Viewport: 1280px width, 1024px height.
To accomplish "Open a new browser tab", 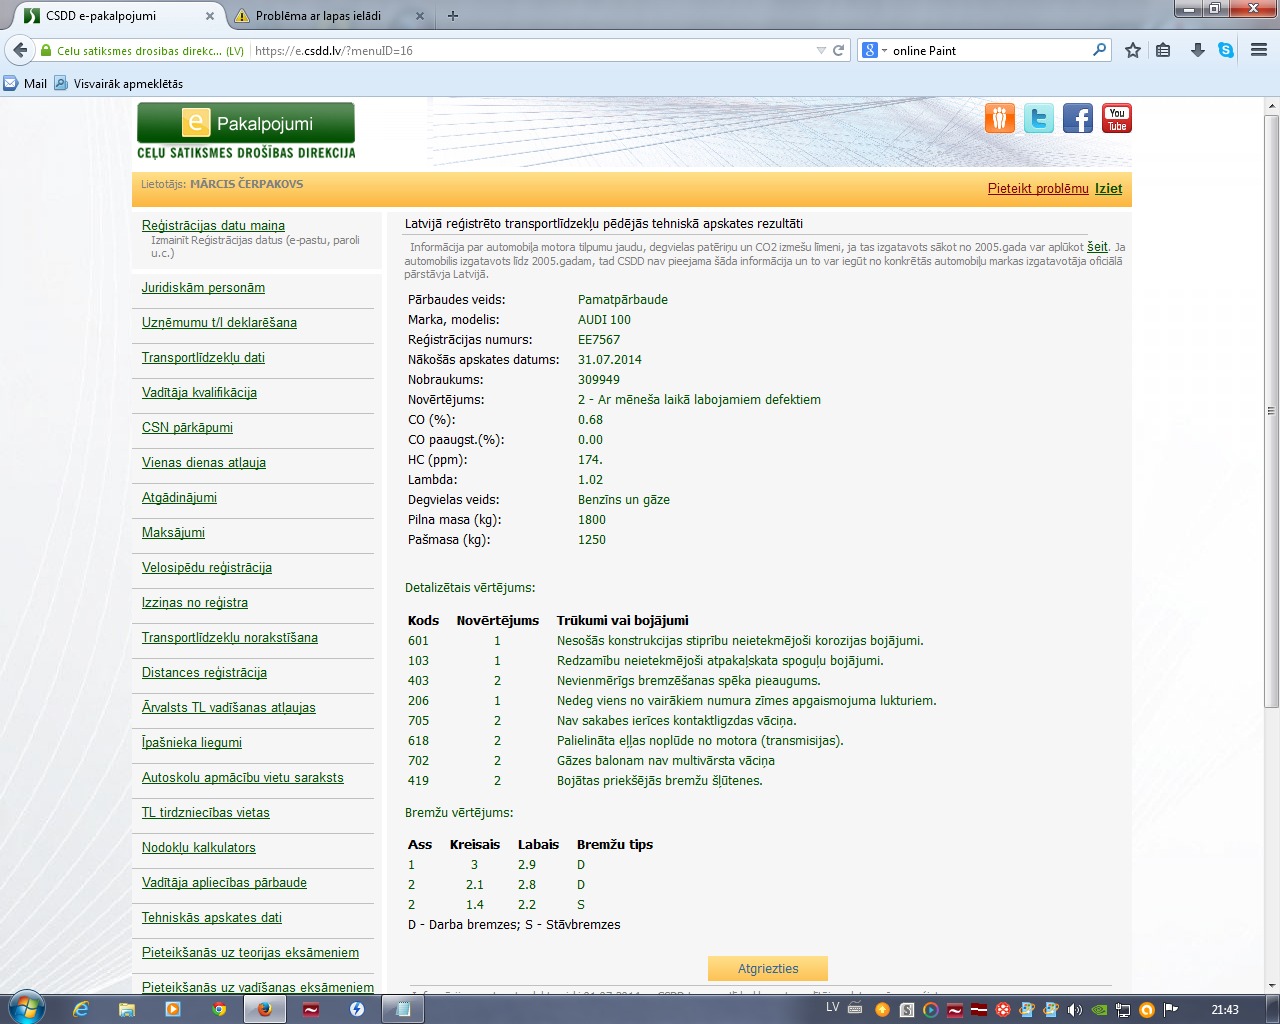I will pyautogui.click(x=453, y=16).
